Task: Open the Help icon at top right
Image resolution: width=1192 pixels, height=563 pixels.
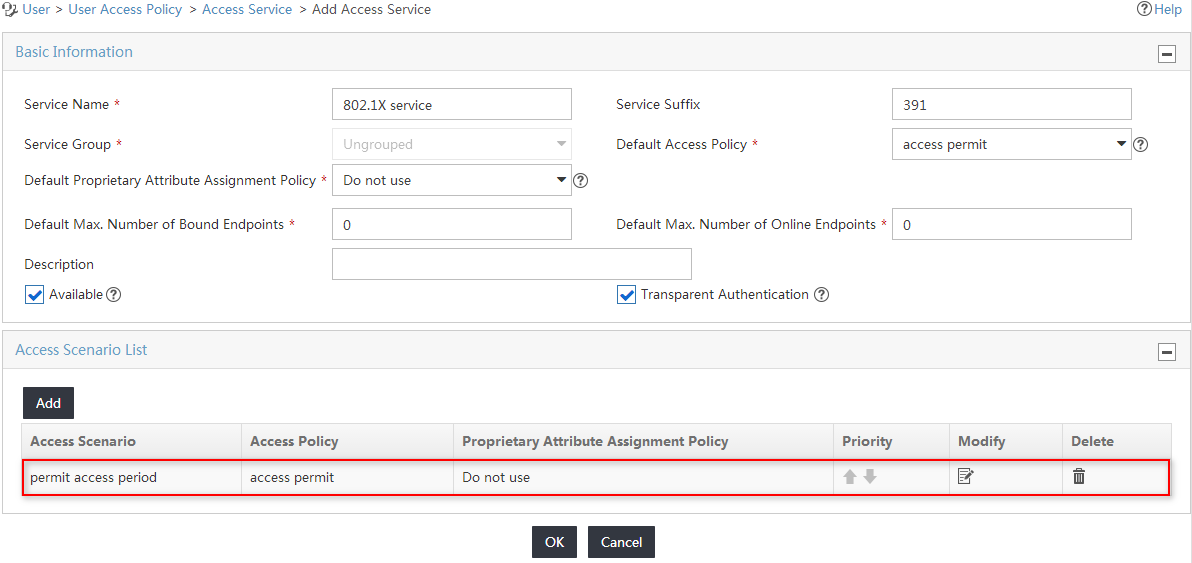Action: tap(1144, 9)
